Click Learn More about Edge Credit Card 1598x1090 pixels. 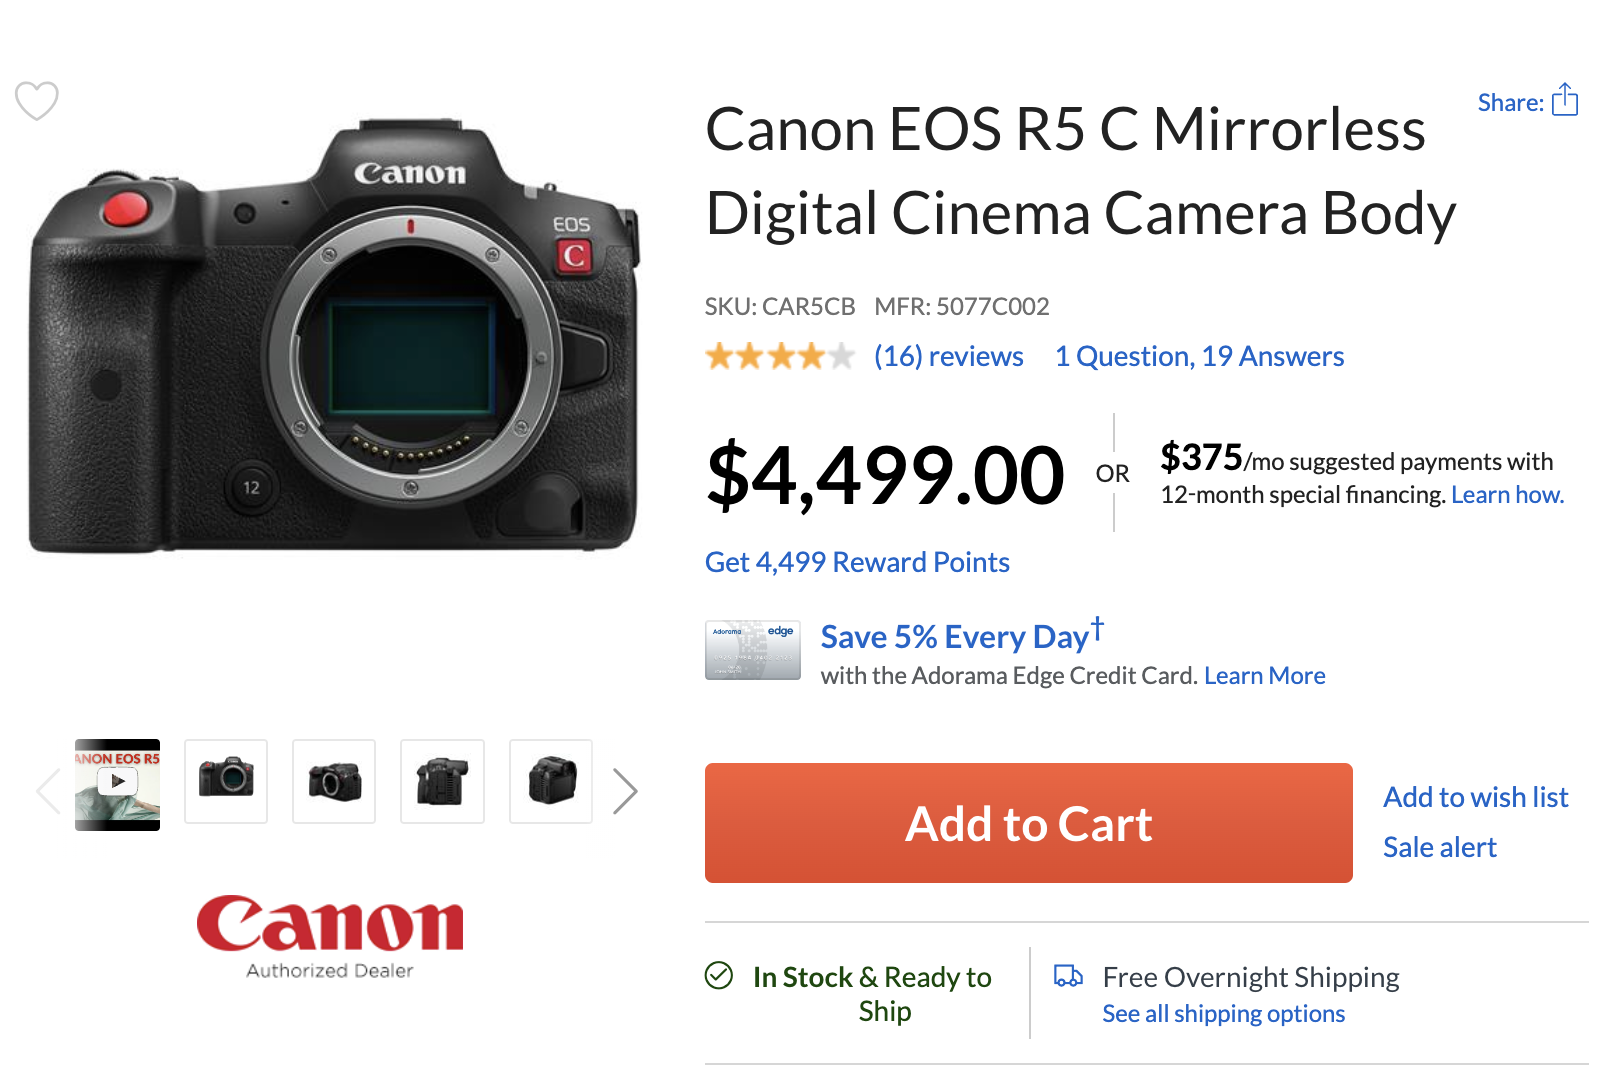[x=1264, y=676]
